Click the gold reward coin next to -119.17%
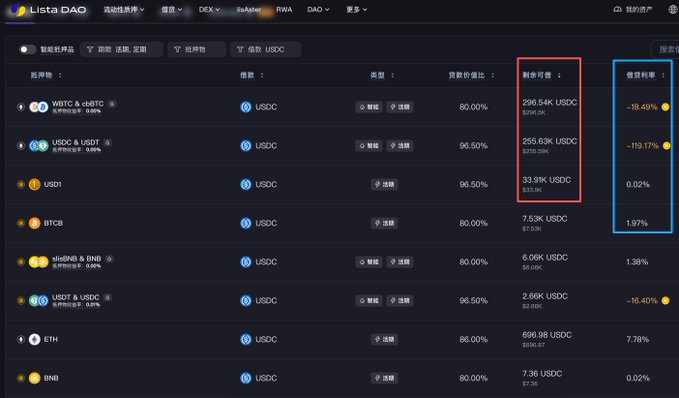 (666, 146)
